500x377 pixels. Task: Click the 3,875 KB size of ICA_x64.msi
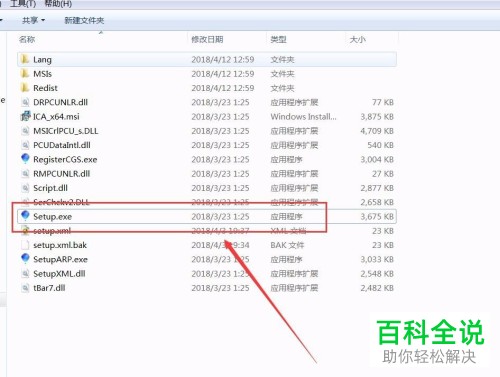(x=377, y=117)
